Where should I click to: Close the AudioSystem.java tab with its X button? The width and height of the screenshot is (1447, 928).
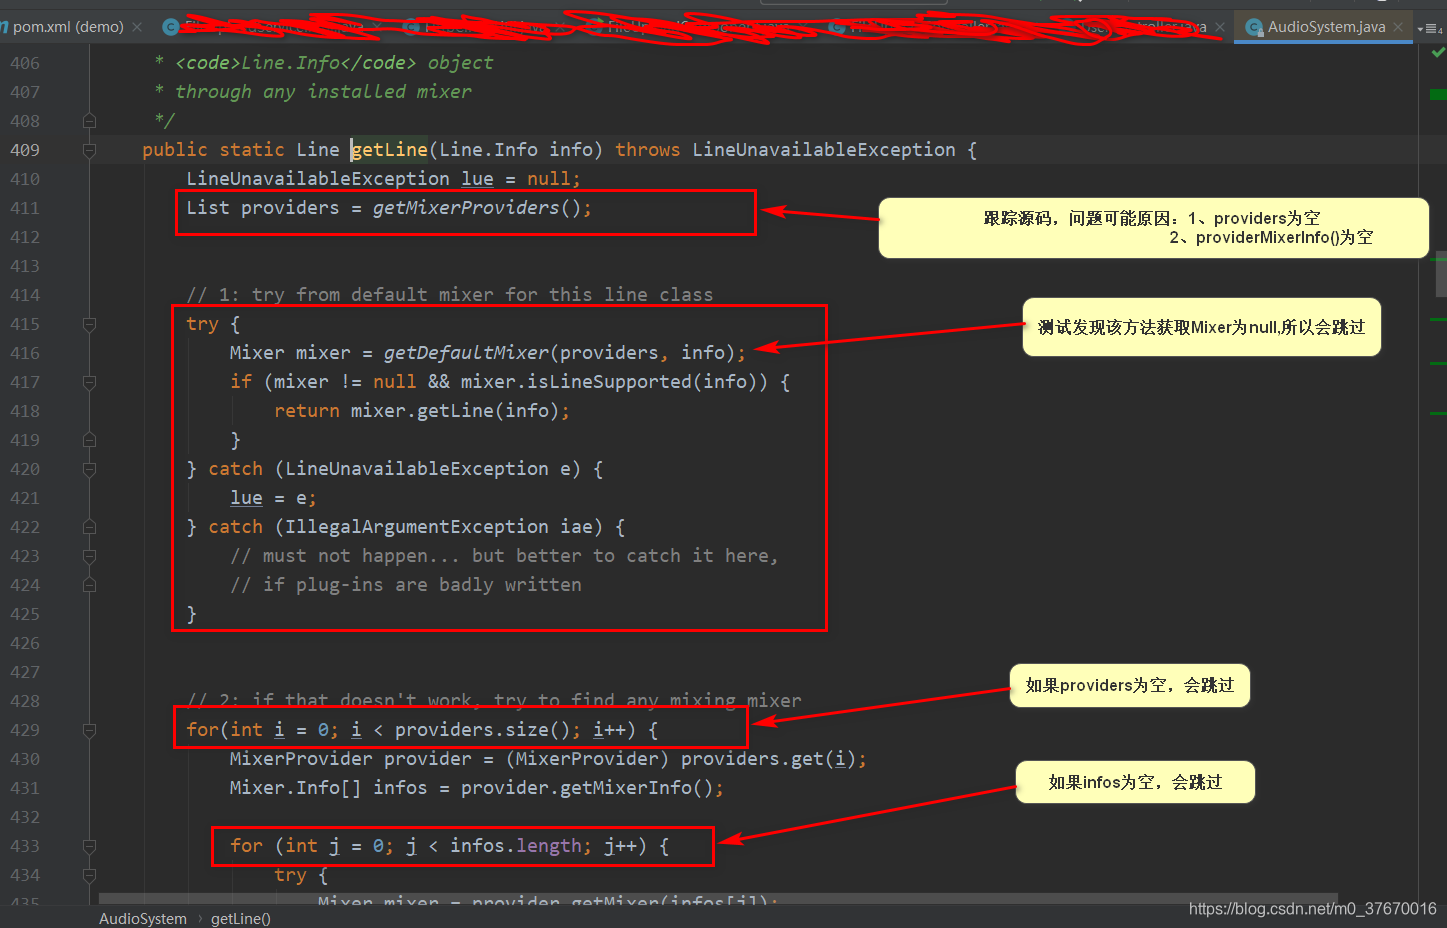pos(1398,27)
